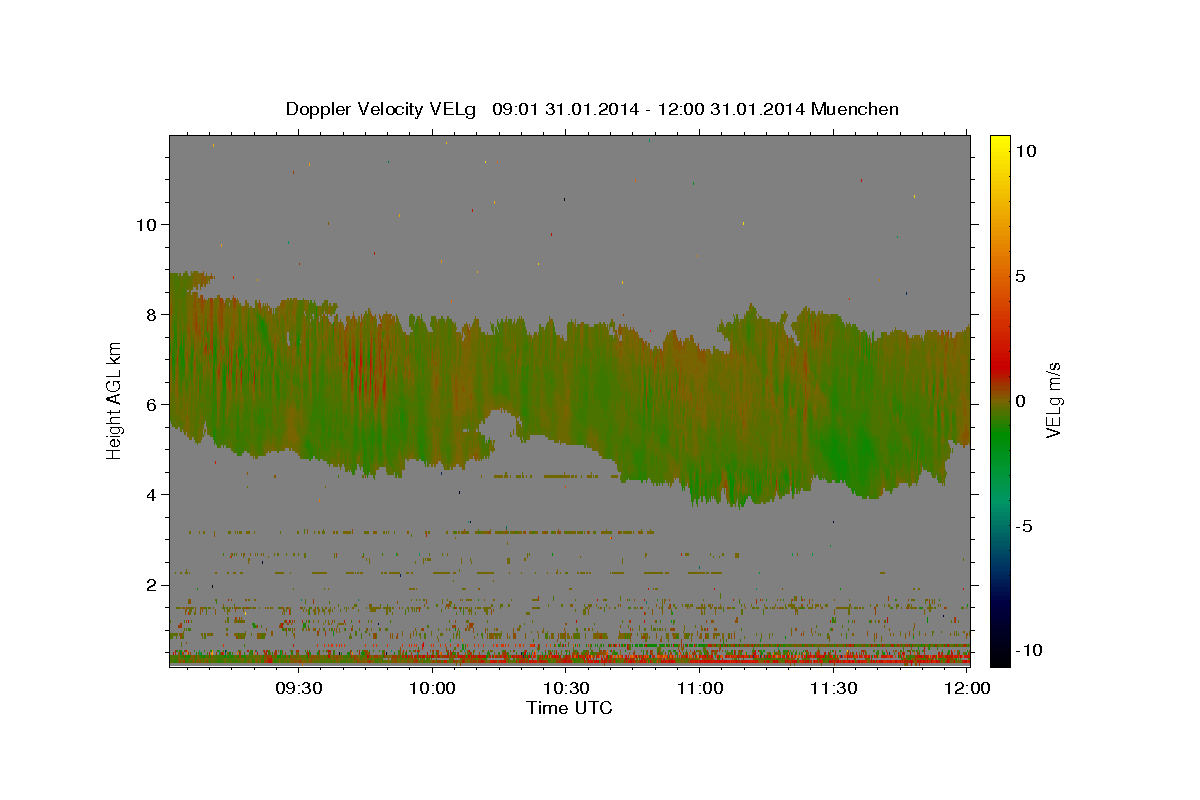
Task: Click the height tick label '8'
Action: point(149,314)
